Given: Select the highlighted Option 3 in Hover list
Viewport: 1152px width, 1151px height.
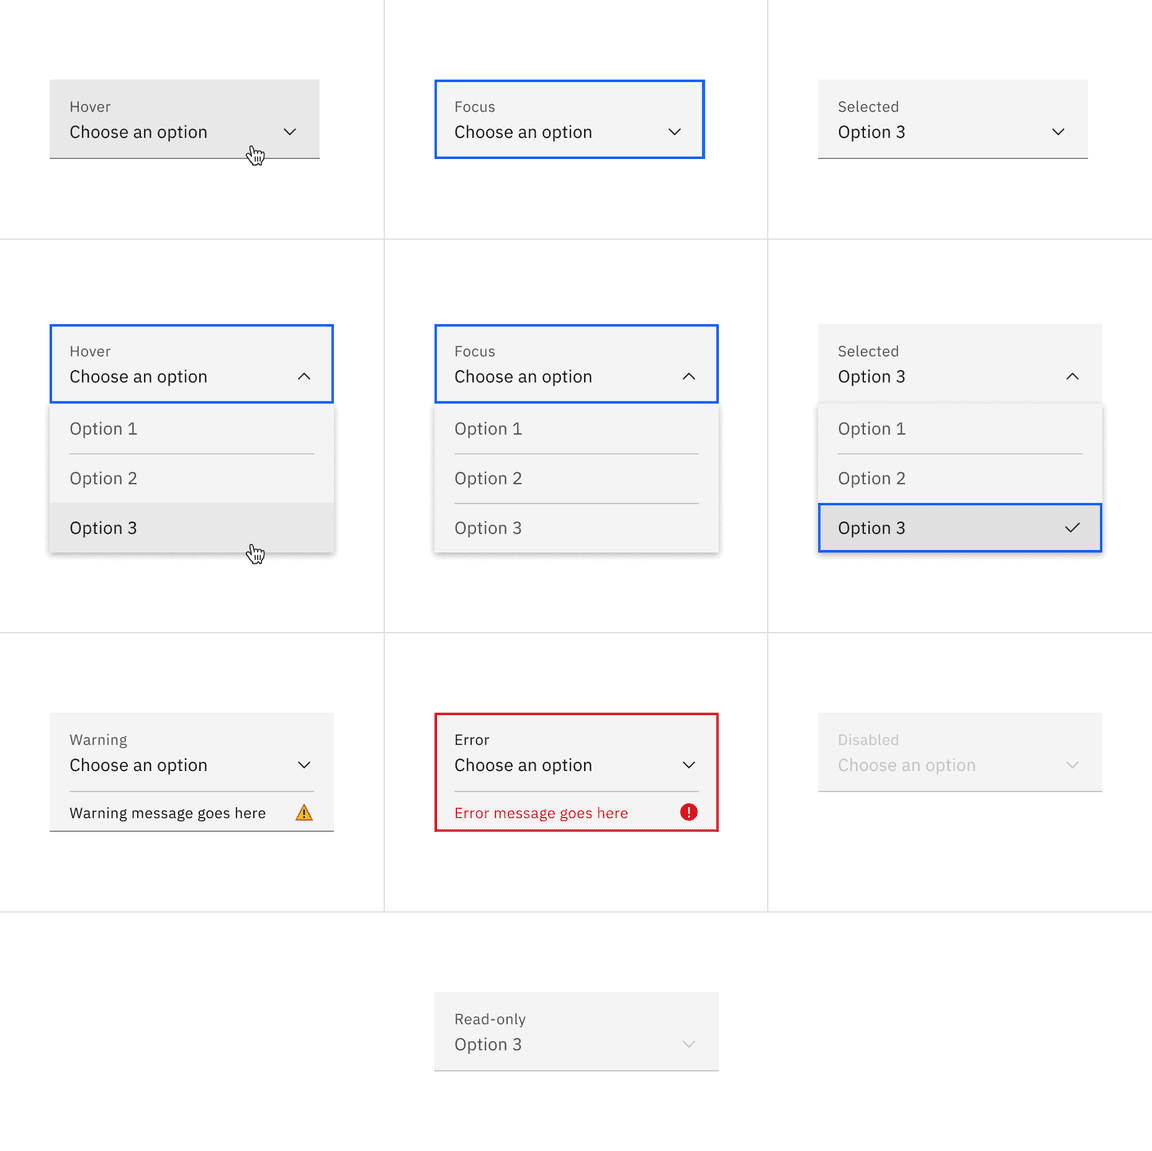Looking at the screenshot, I should point(103,528).
